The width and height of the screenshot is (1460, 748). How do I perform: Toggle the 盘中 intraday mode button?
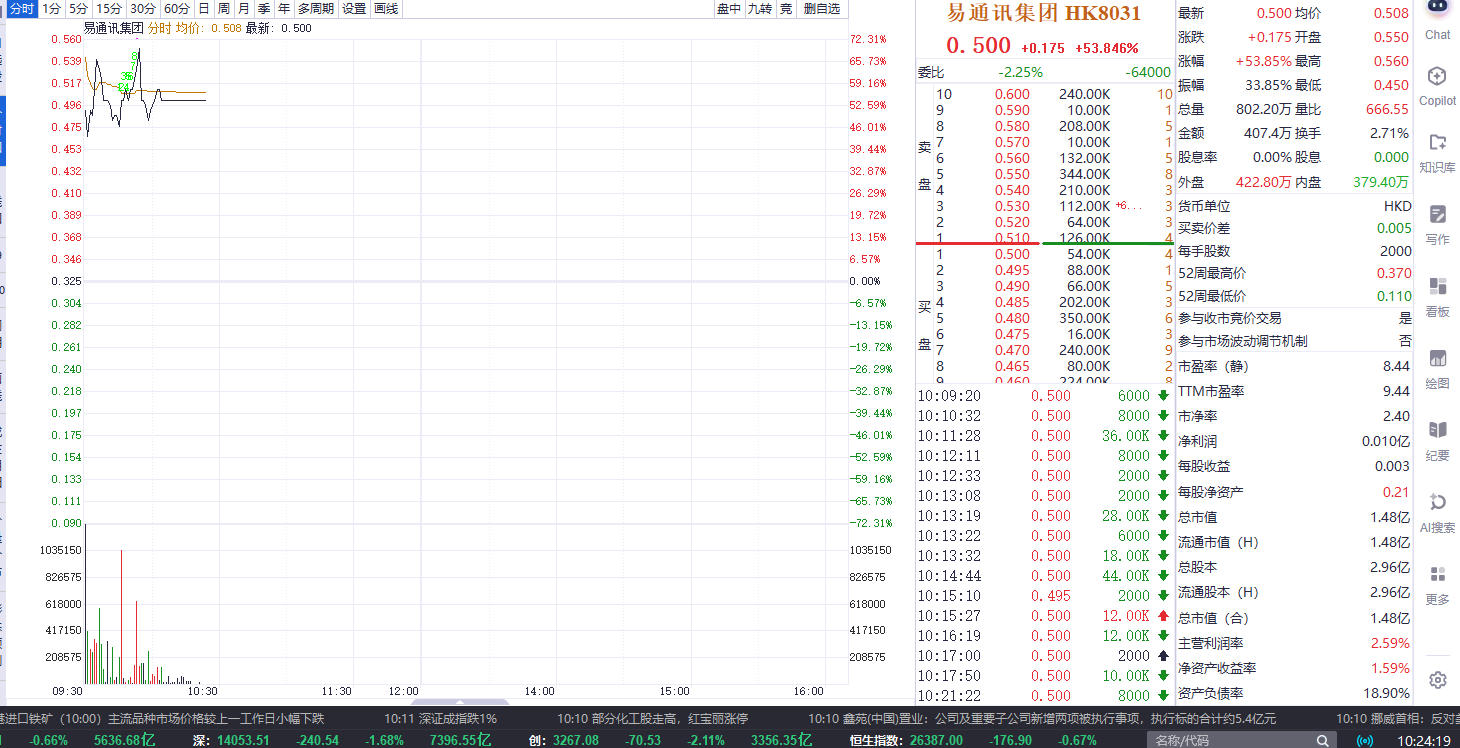click(729, 9)
